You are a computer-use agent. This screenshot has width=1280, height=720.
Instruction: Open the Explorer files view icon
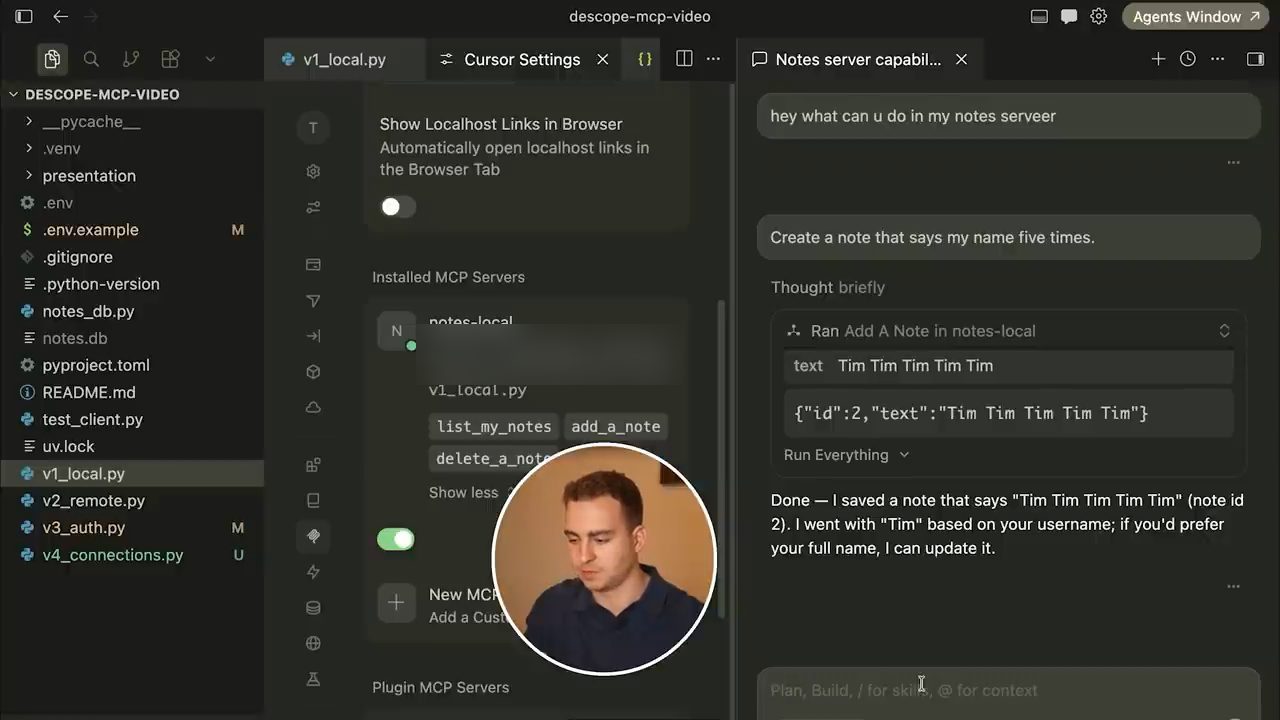click(51, 59)
